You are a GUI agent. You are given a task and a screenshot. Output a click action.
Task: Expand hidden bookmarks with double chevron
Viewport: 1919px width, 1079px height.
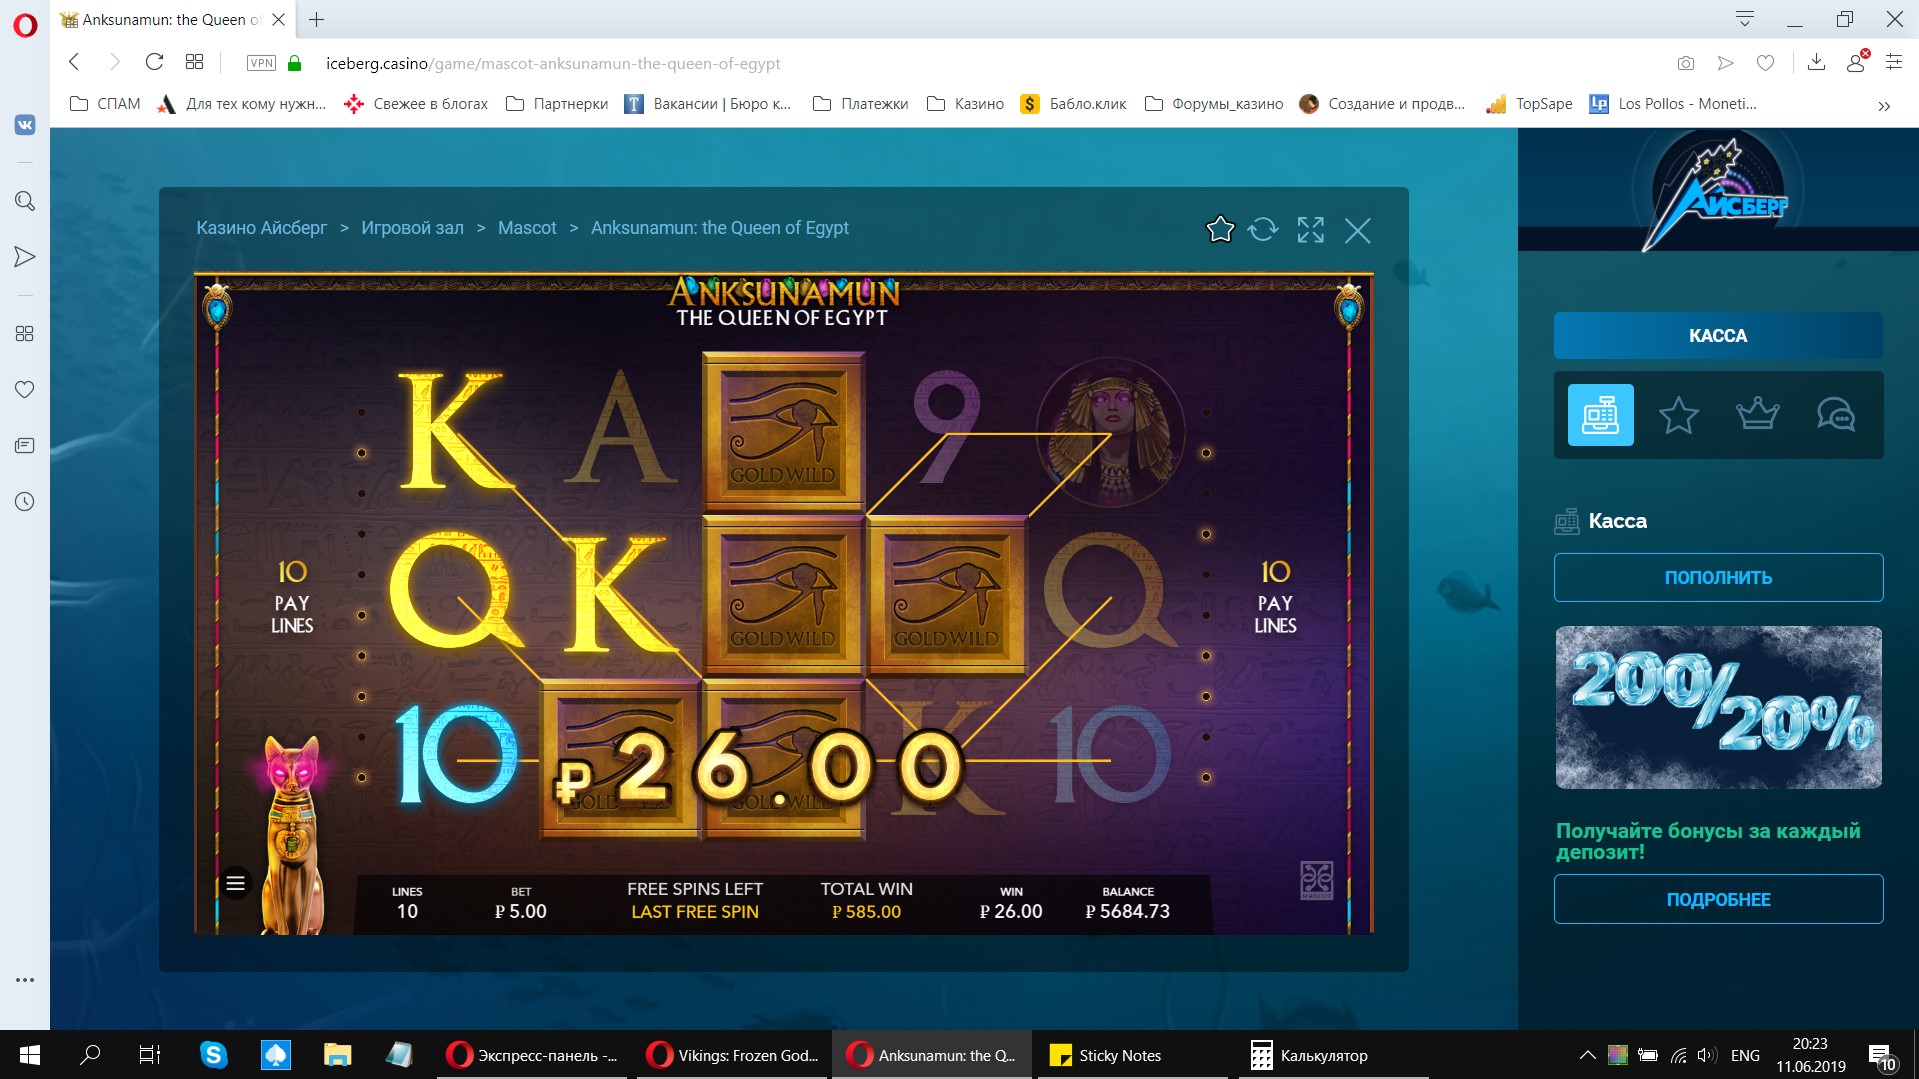(x=1884, y=105)
